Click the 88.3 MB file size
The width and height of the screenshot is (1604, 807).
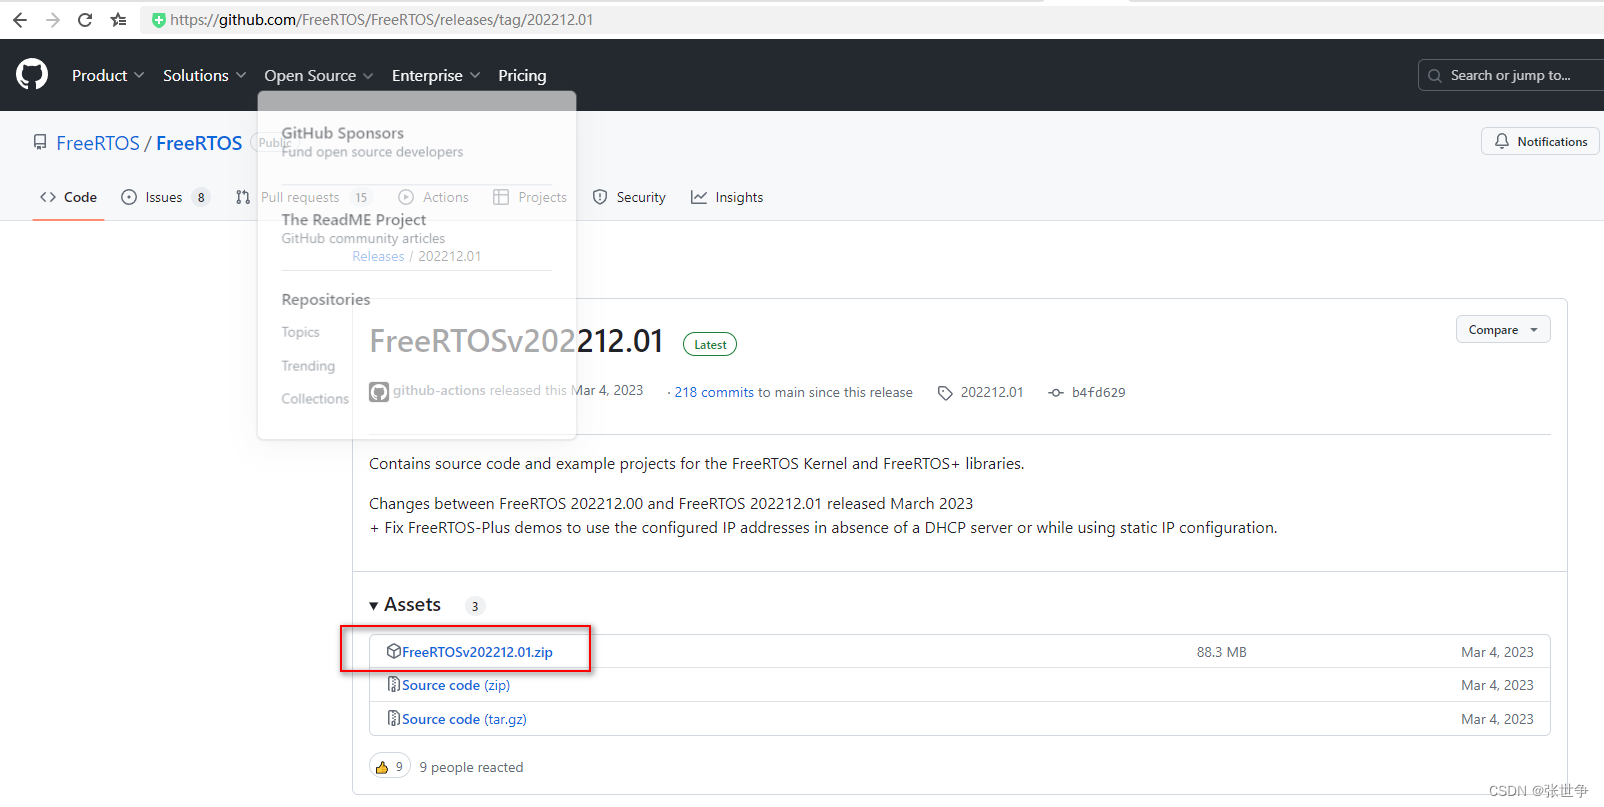[x=1221, y=652]
